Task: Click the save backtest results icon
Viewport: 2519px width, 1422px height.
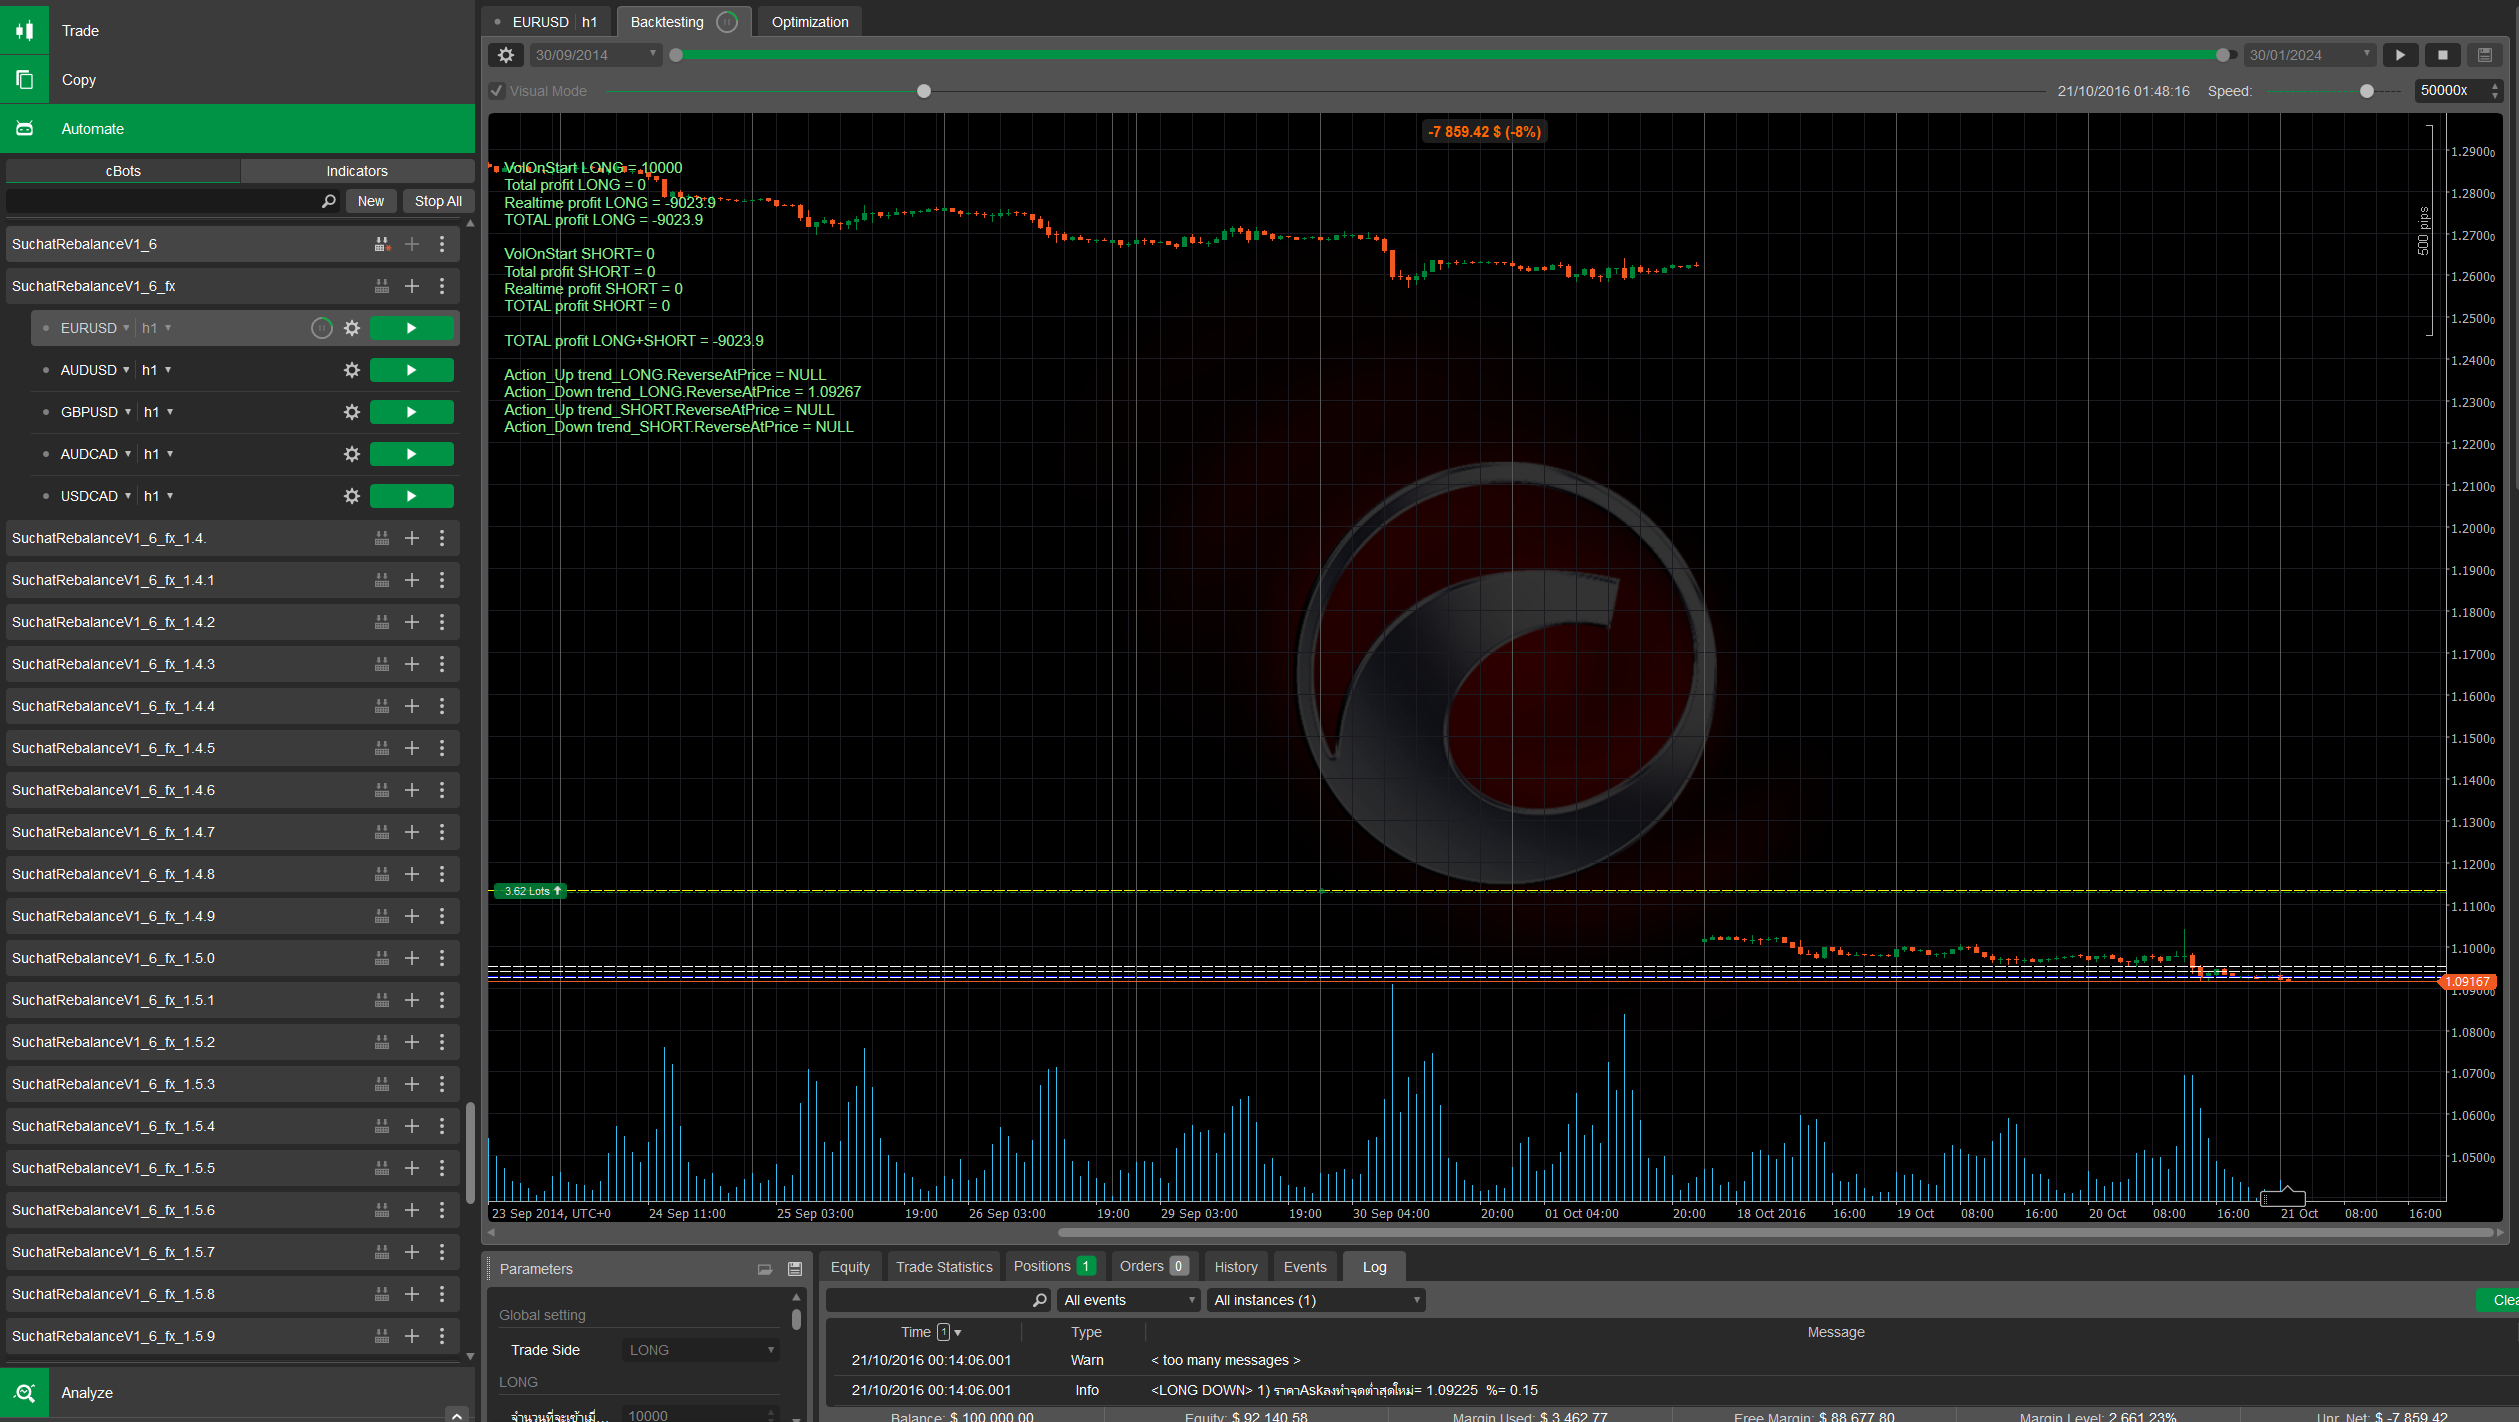Action: 2485,55
